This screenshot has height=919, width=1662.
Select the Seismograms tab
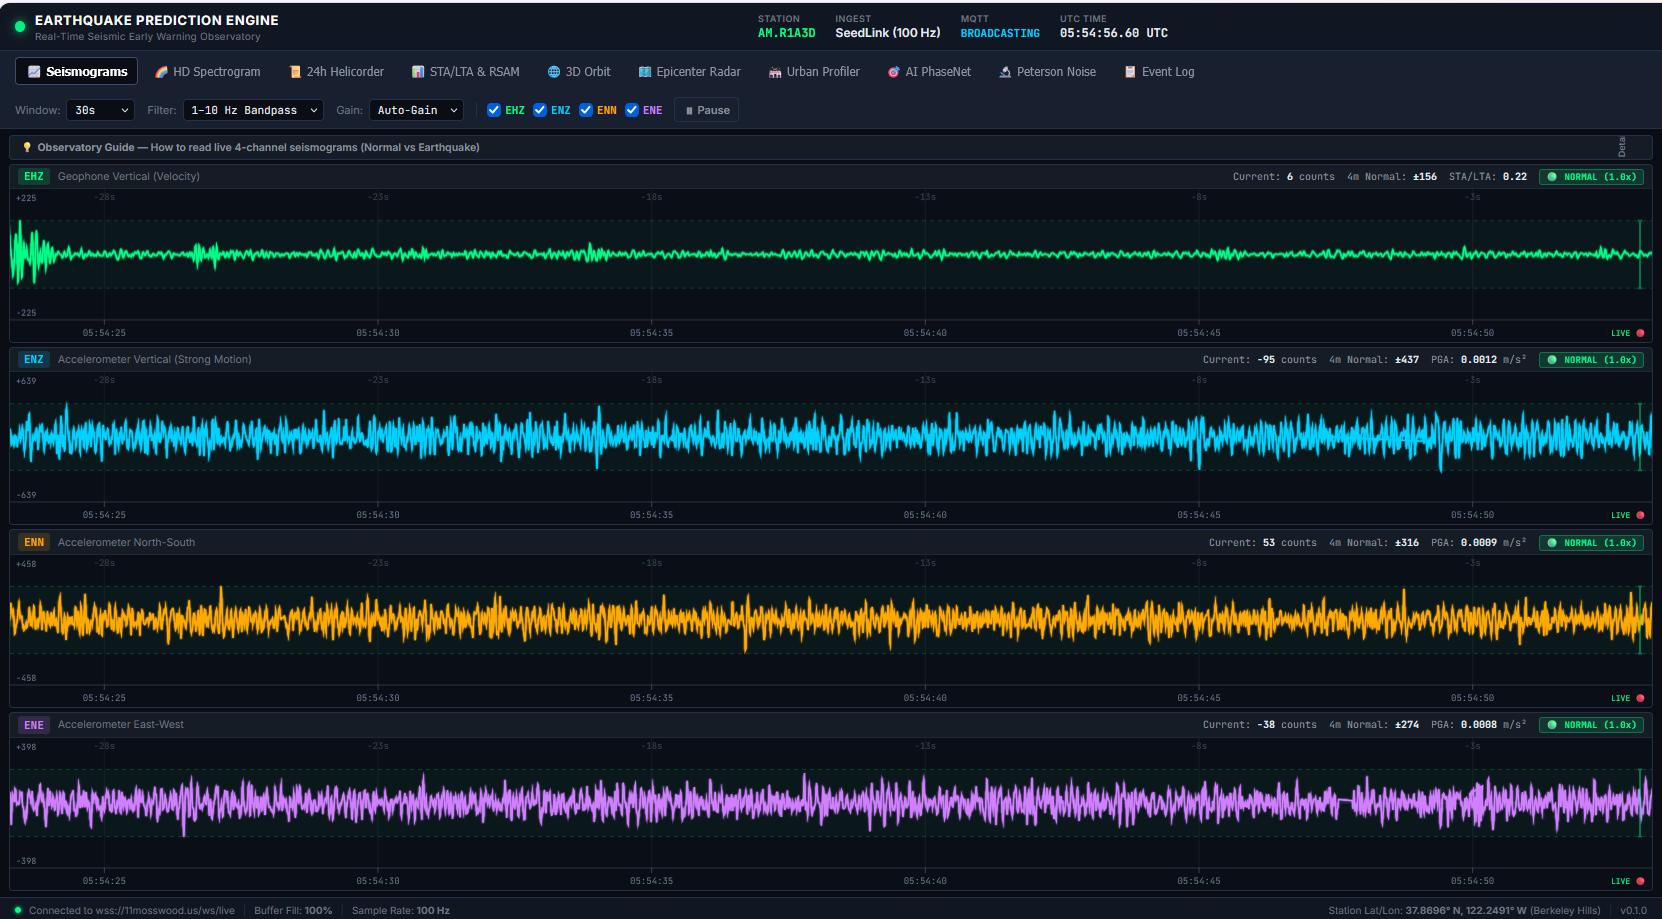(77, 72)
